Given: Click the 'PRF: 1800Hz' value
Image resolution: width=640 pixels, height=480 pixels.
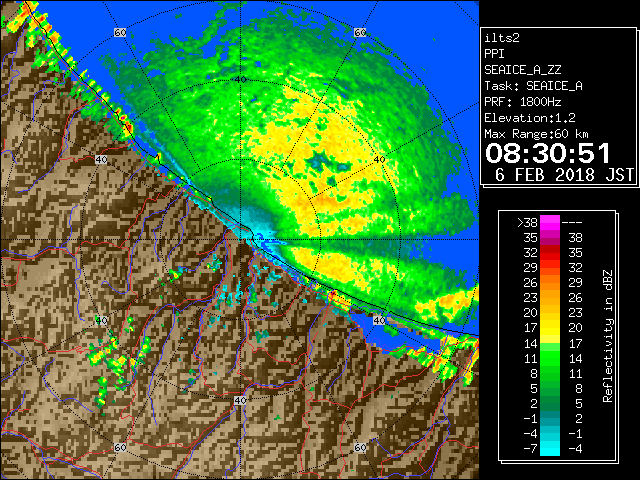Looking at the screenshot, I should tap(522, 102).
